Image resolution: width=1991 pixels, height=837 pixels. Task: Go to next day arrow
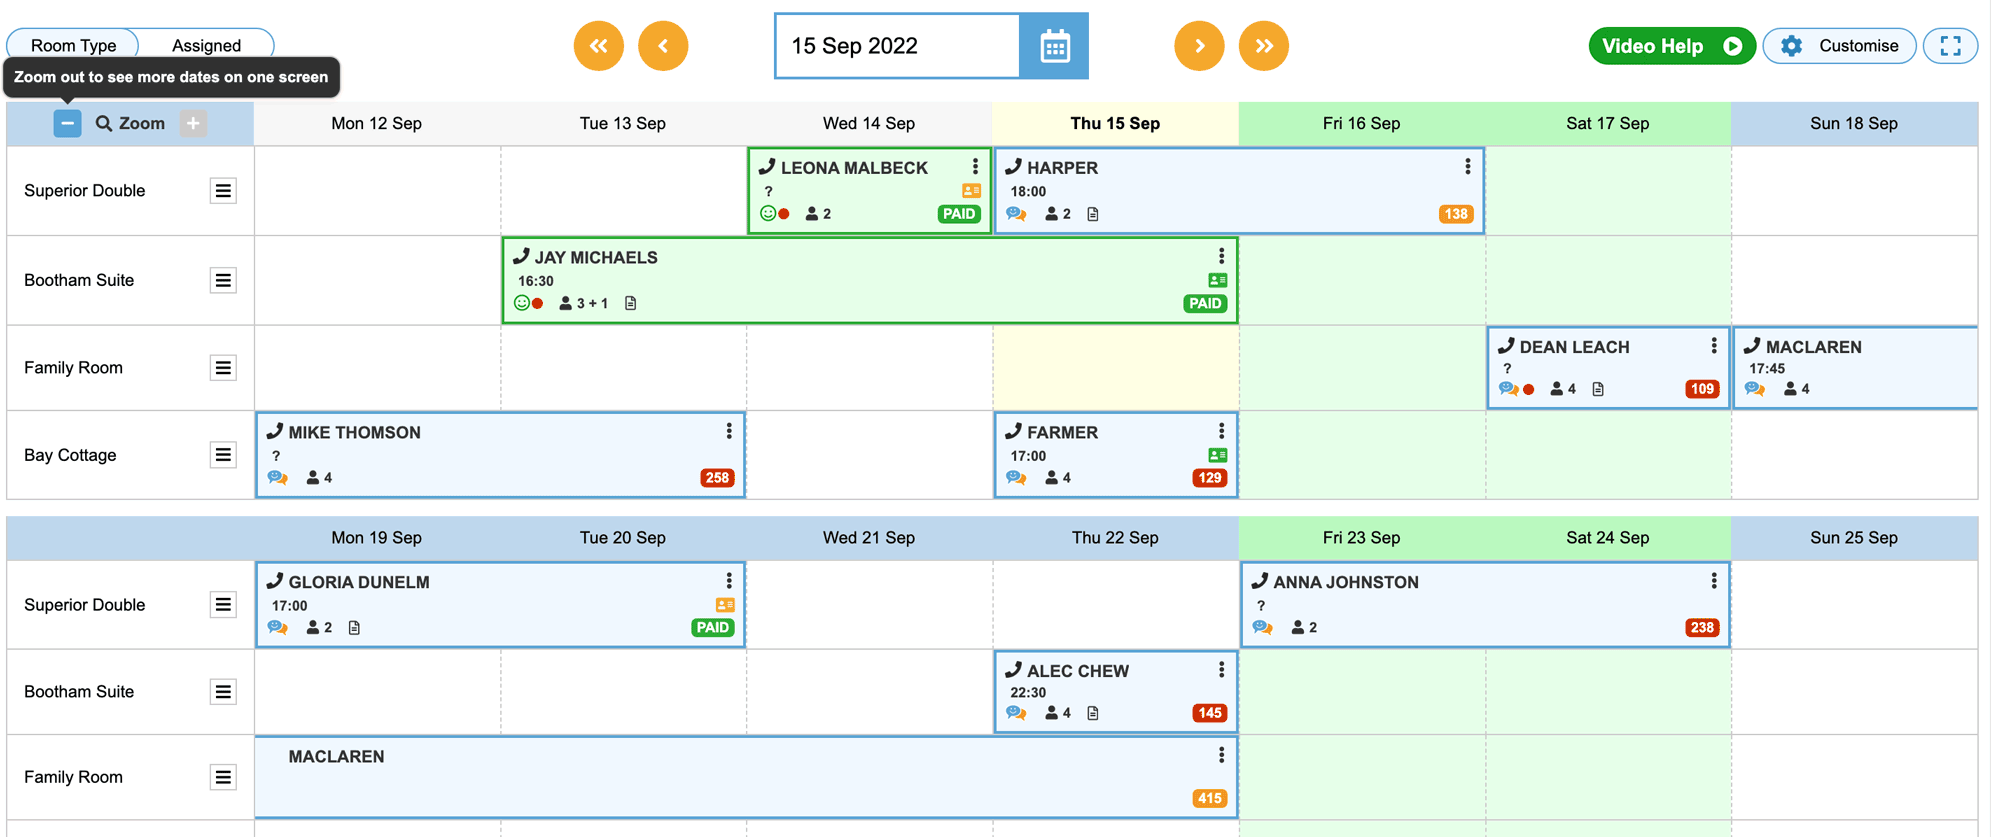[1199, 46]
